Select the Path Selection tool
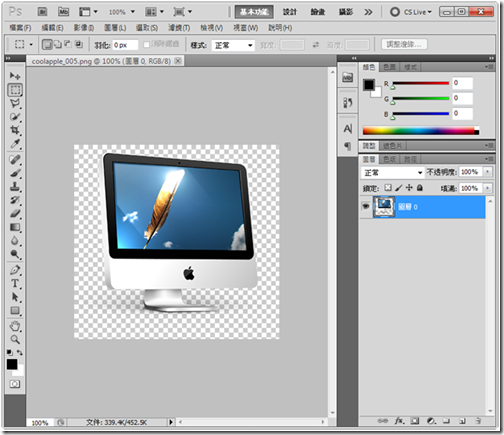The image size is (504, 435). [15, 297]
